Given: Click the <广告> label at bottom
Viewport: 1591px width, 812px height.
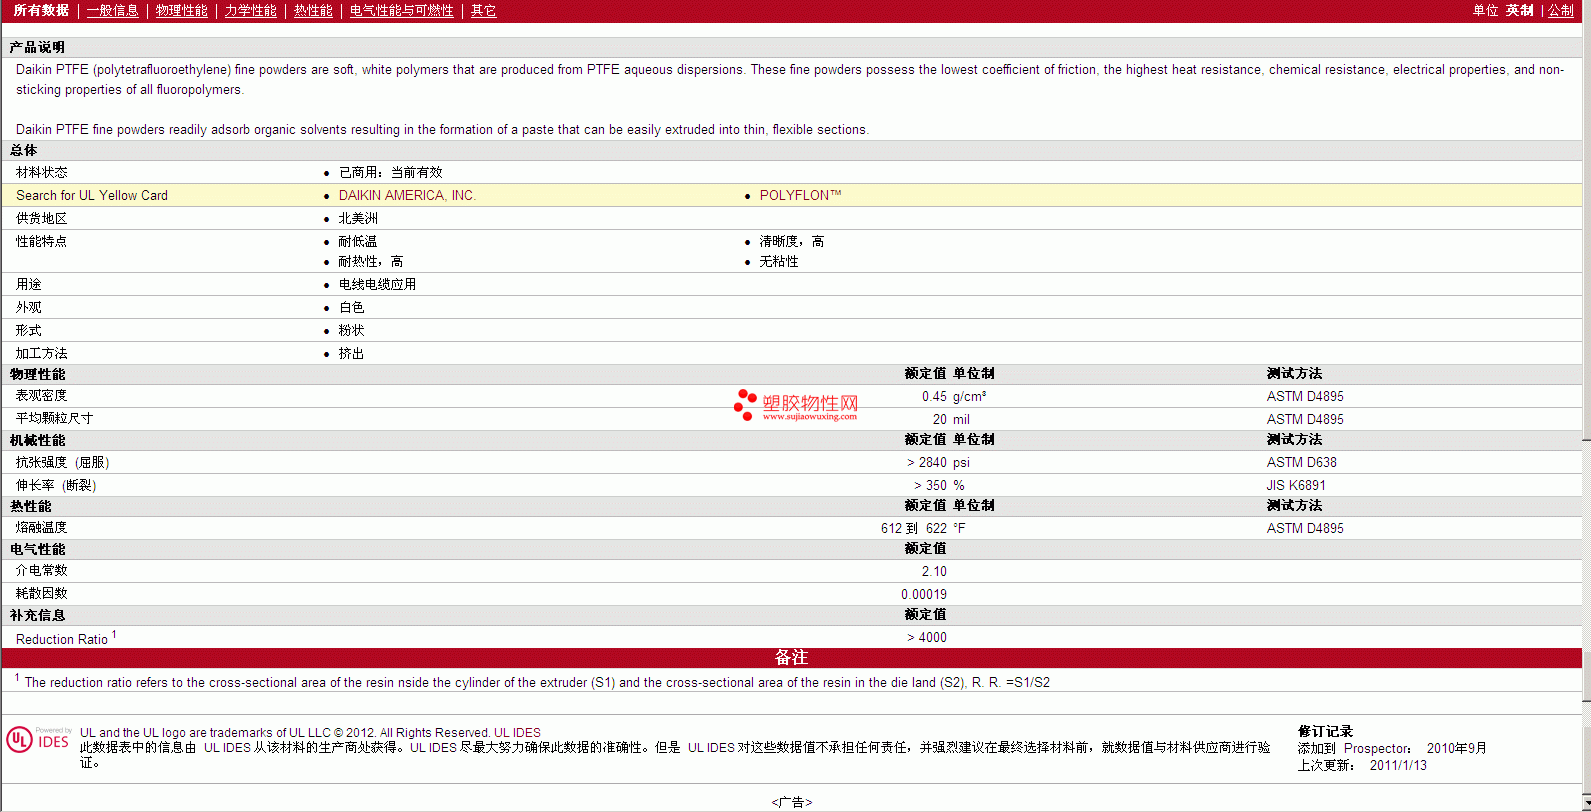Looking at the screenshot, I should (x=792, y=802).
